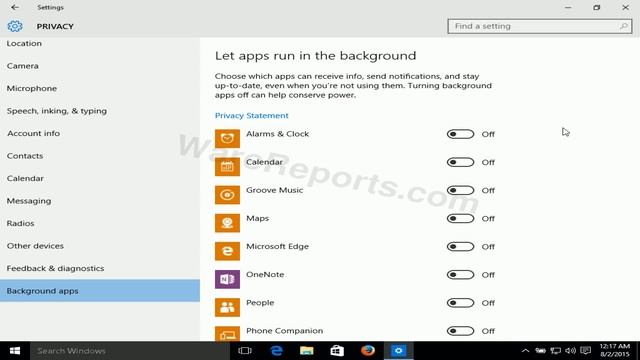Image resolution: width=640 pixels, height=360 pixels.
Task: Toggle the Maps background switch
Action: point(460,218)
